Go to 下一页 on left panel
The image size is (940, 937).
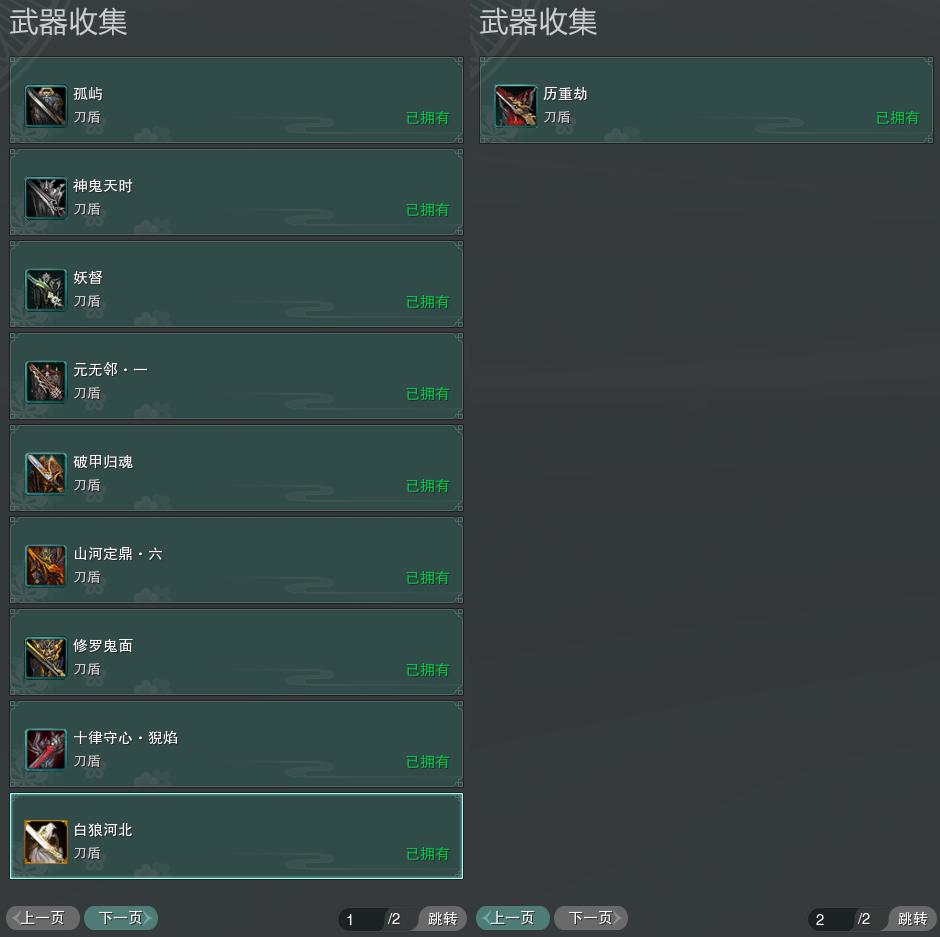pyautogui.click(x=121, y=918)
